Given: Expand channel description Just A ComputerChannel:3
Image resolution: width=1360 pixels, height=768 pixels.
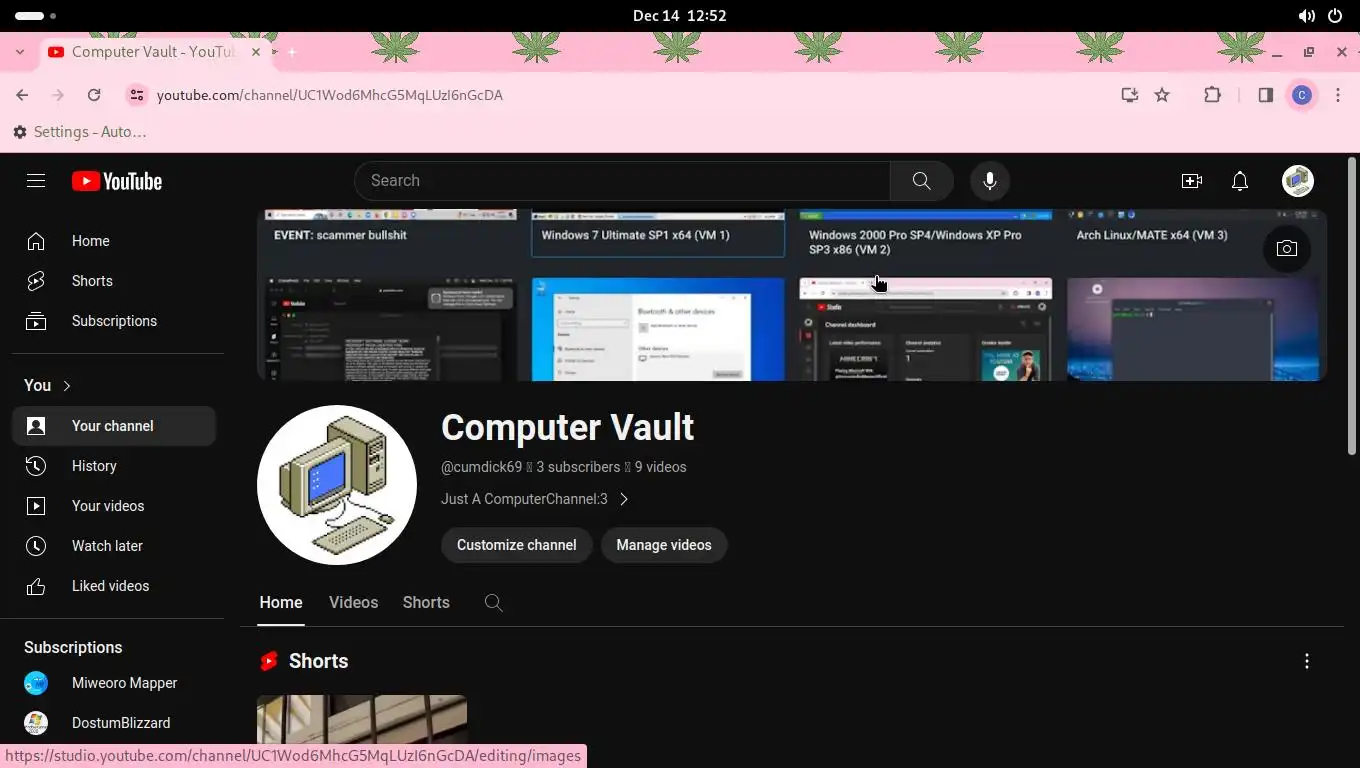Looking at the screenshot, I should pyautogui.click(x=535, y=499).
